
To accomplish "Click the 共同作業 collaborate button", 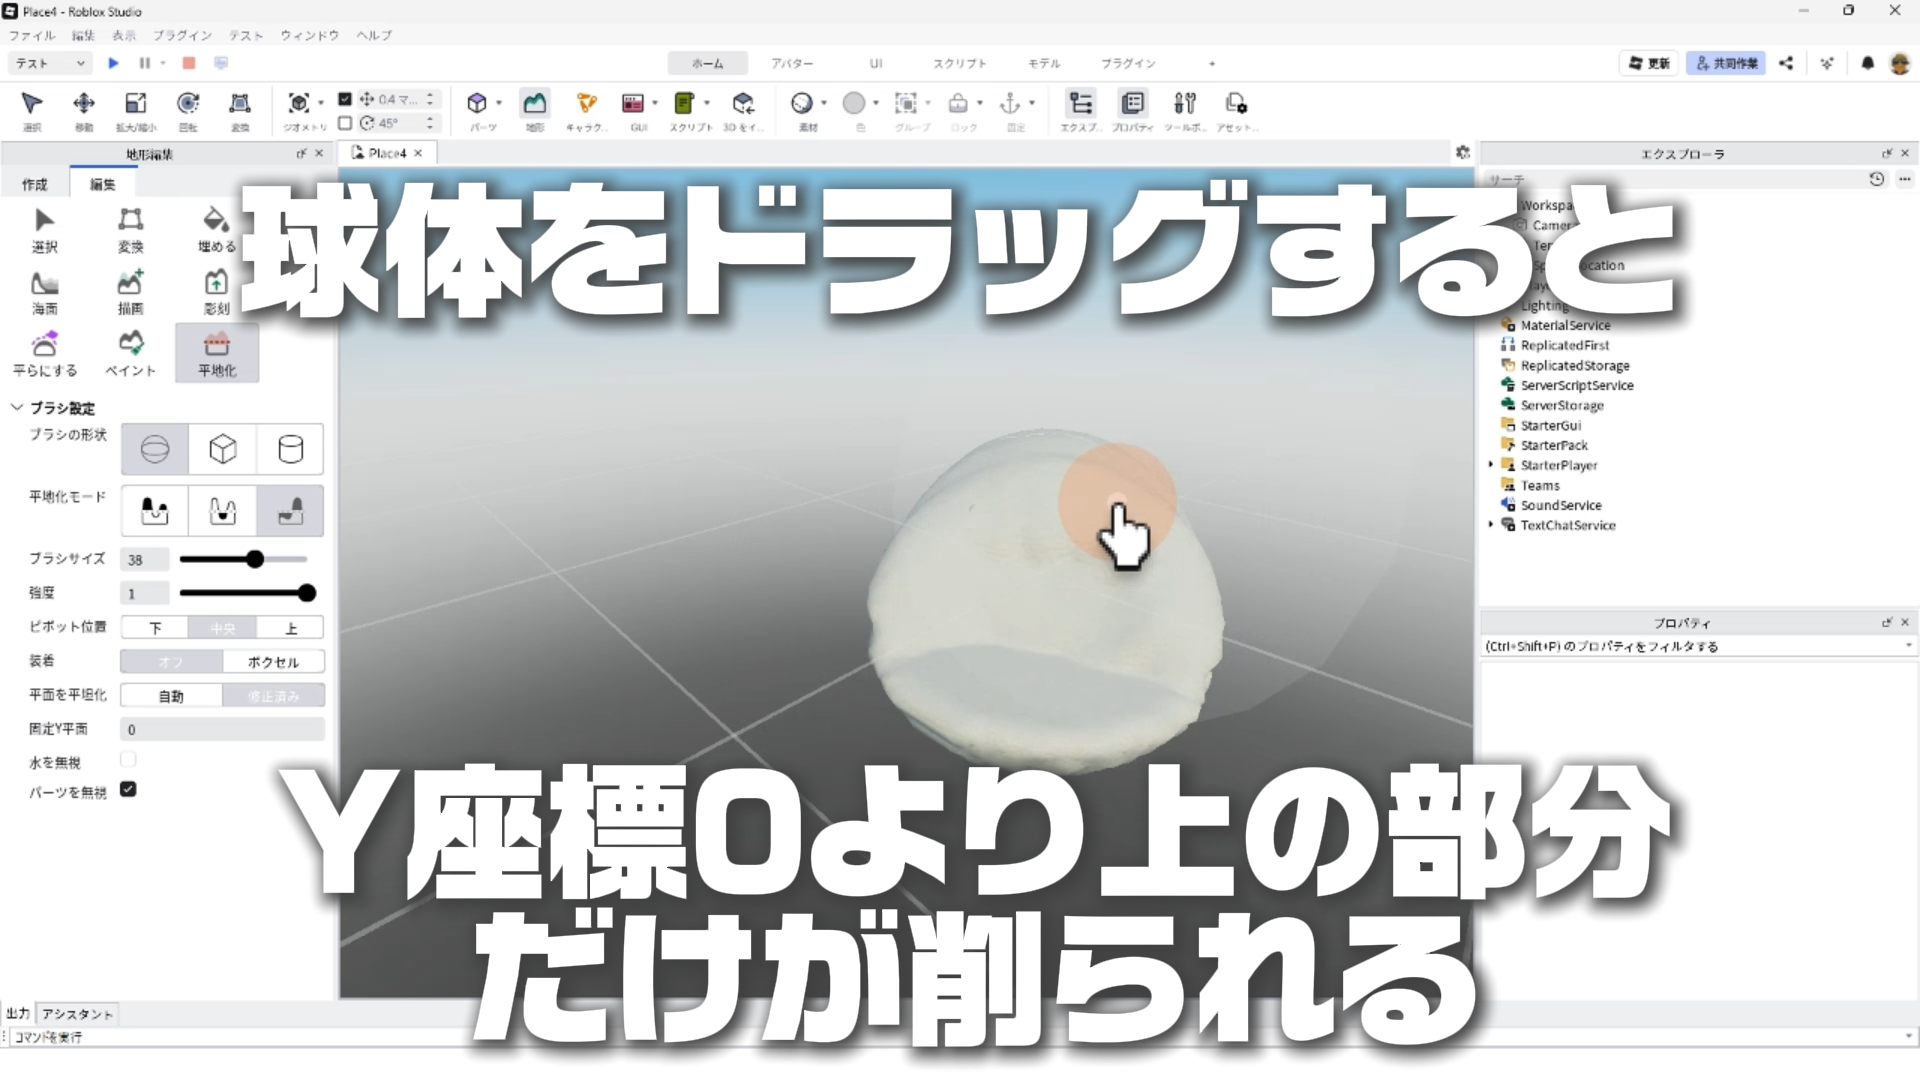I will tap(1726, 63).
